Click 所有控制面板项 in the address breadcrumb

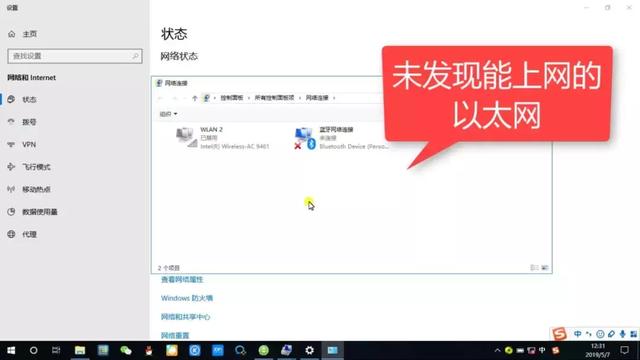[274, 98]
